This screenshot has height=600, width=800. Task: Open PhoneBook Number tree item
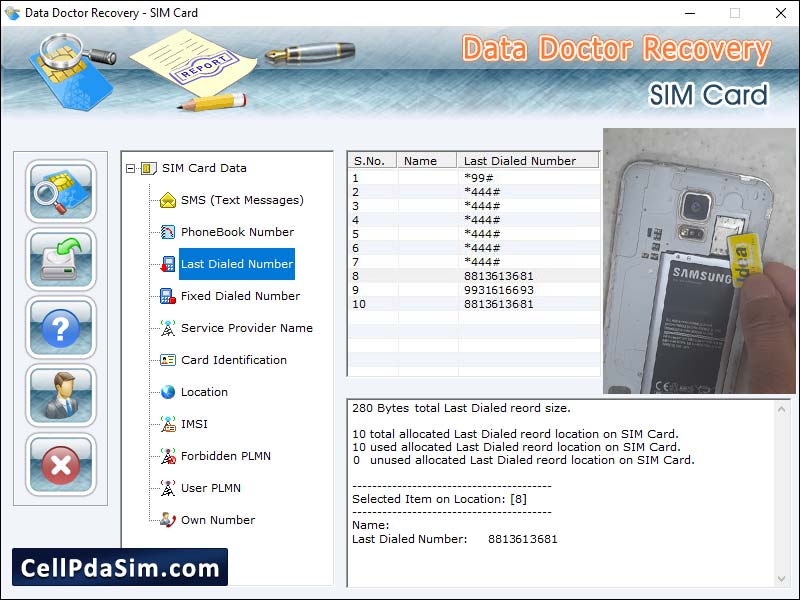click(x=237, y=232)
